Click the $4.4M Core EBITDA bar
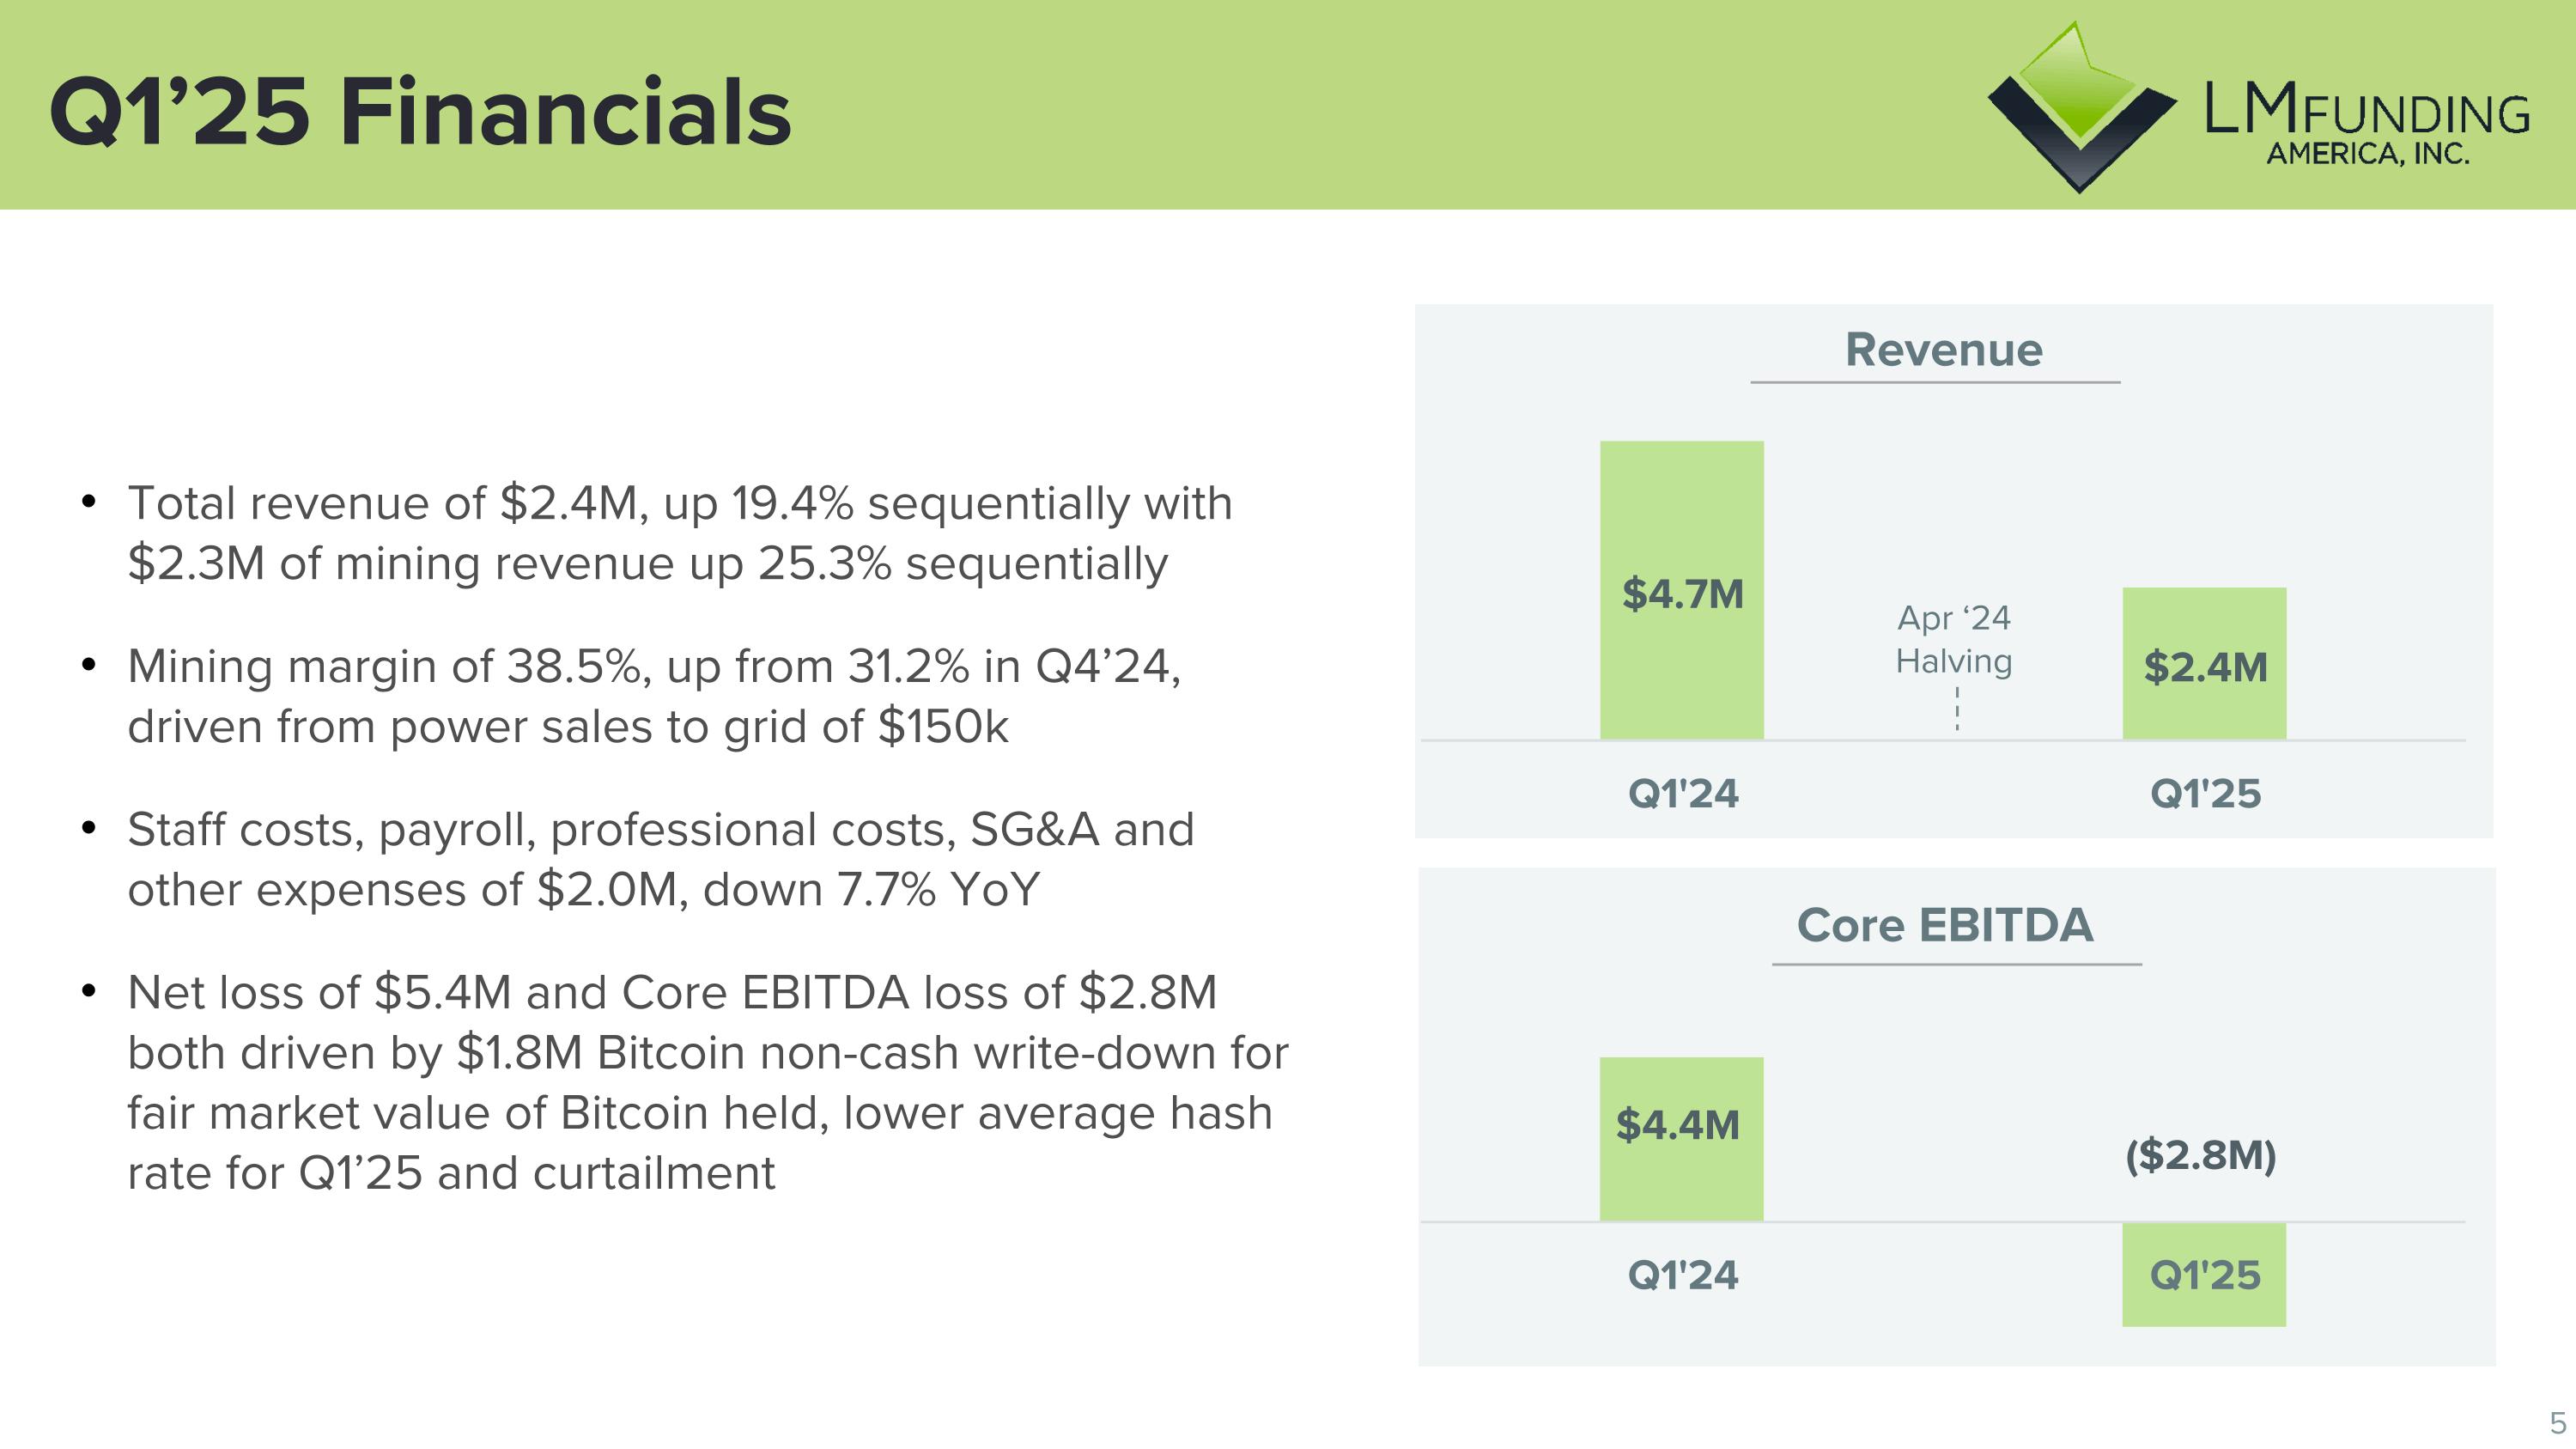Viewport: 2576px width, 1449px height. coord(1681,1138)
